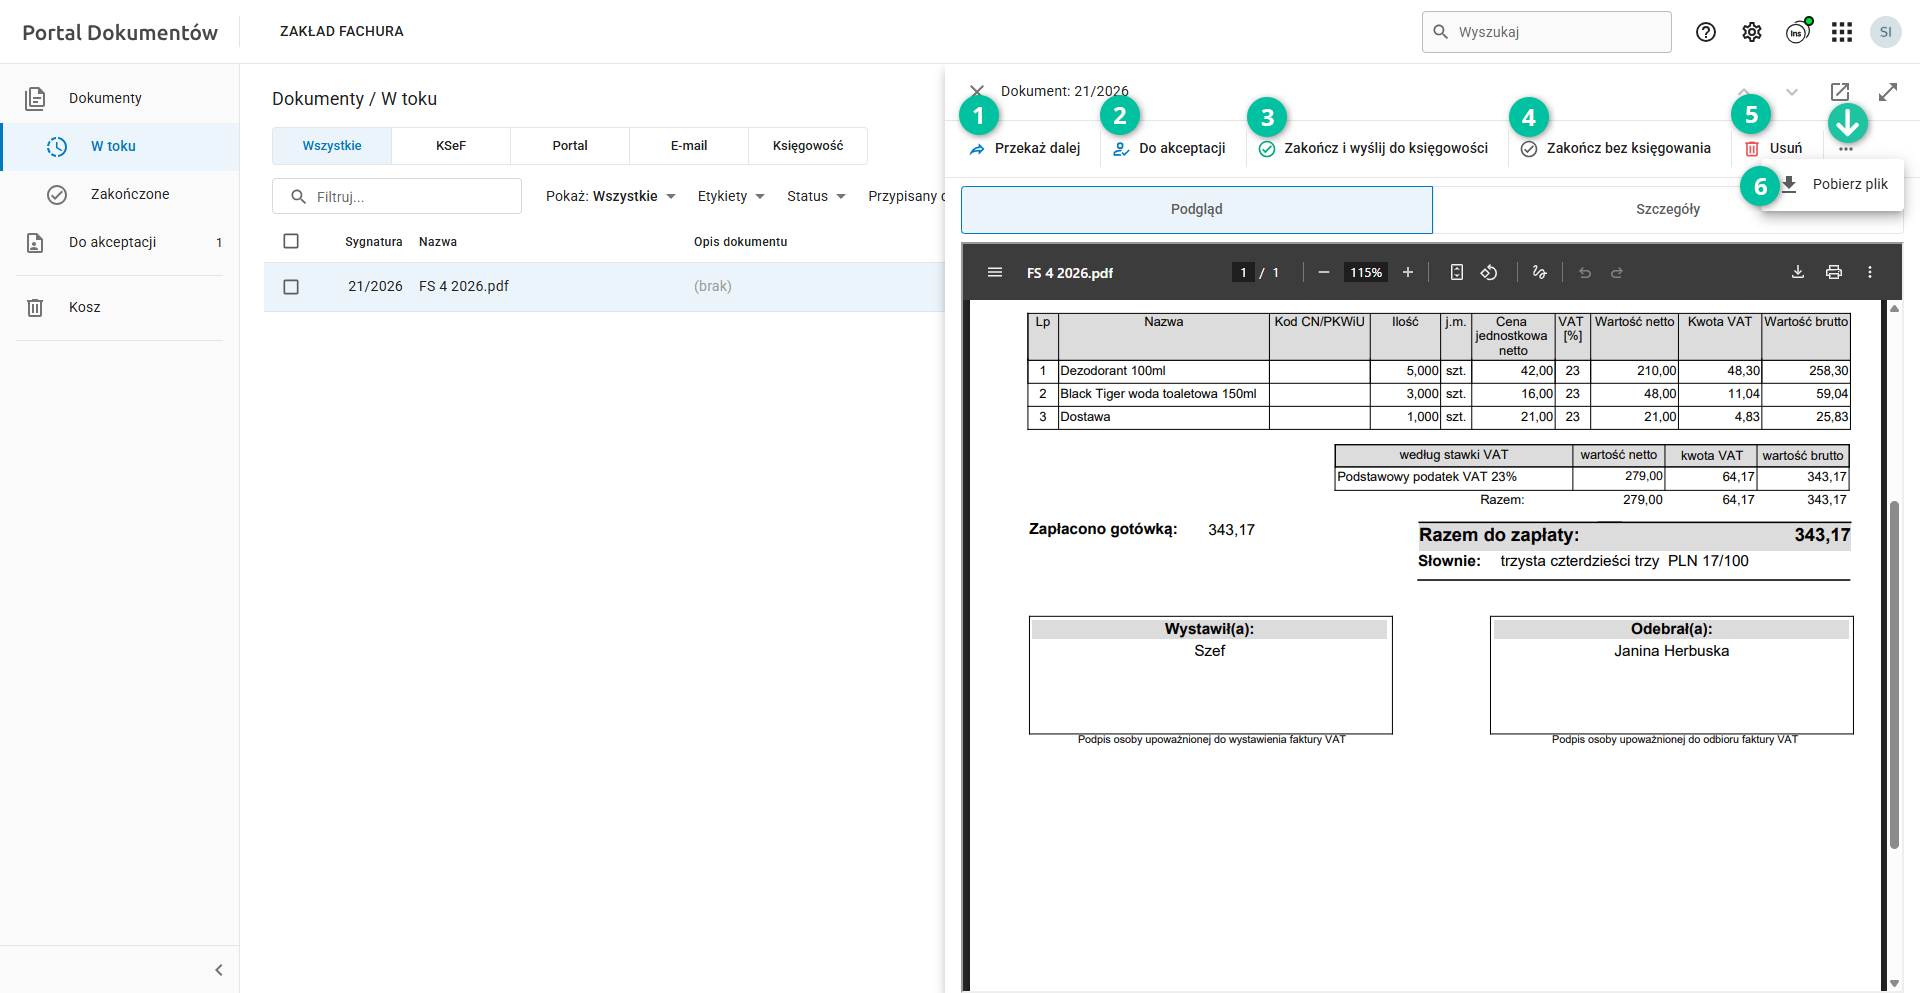The width and height of the screenshot is (1920, 993).
Task: Rotate the PDF page counterclockwise
Action: click(1489, 272)
